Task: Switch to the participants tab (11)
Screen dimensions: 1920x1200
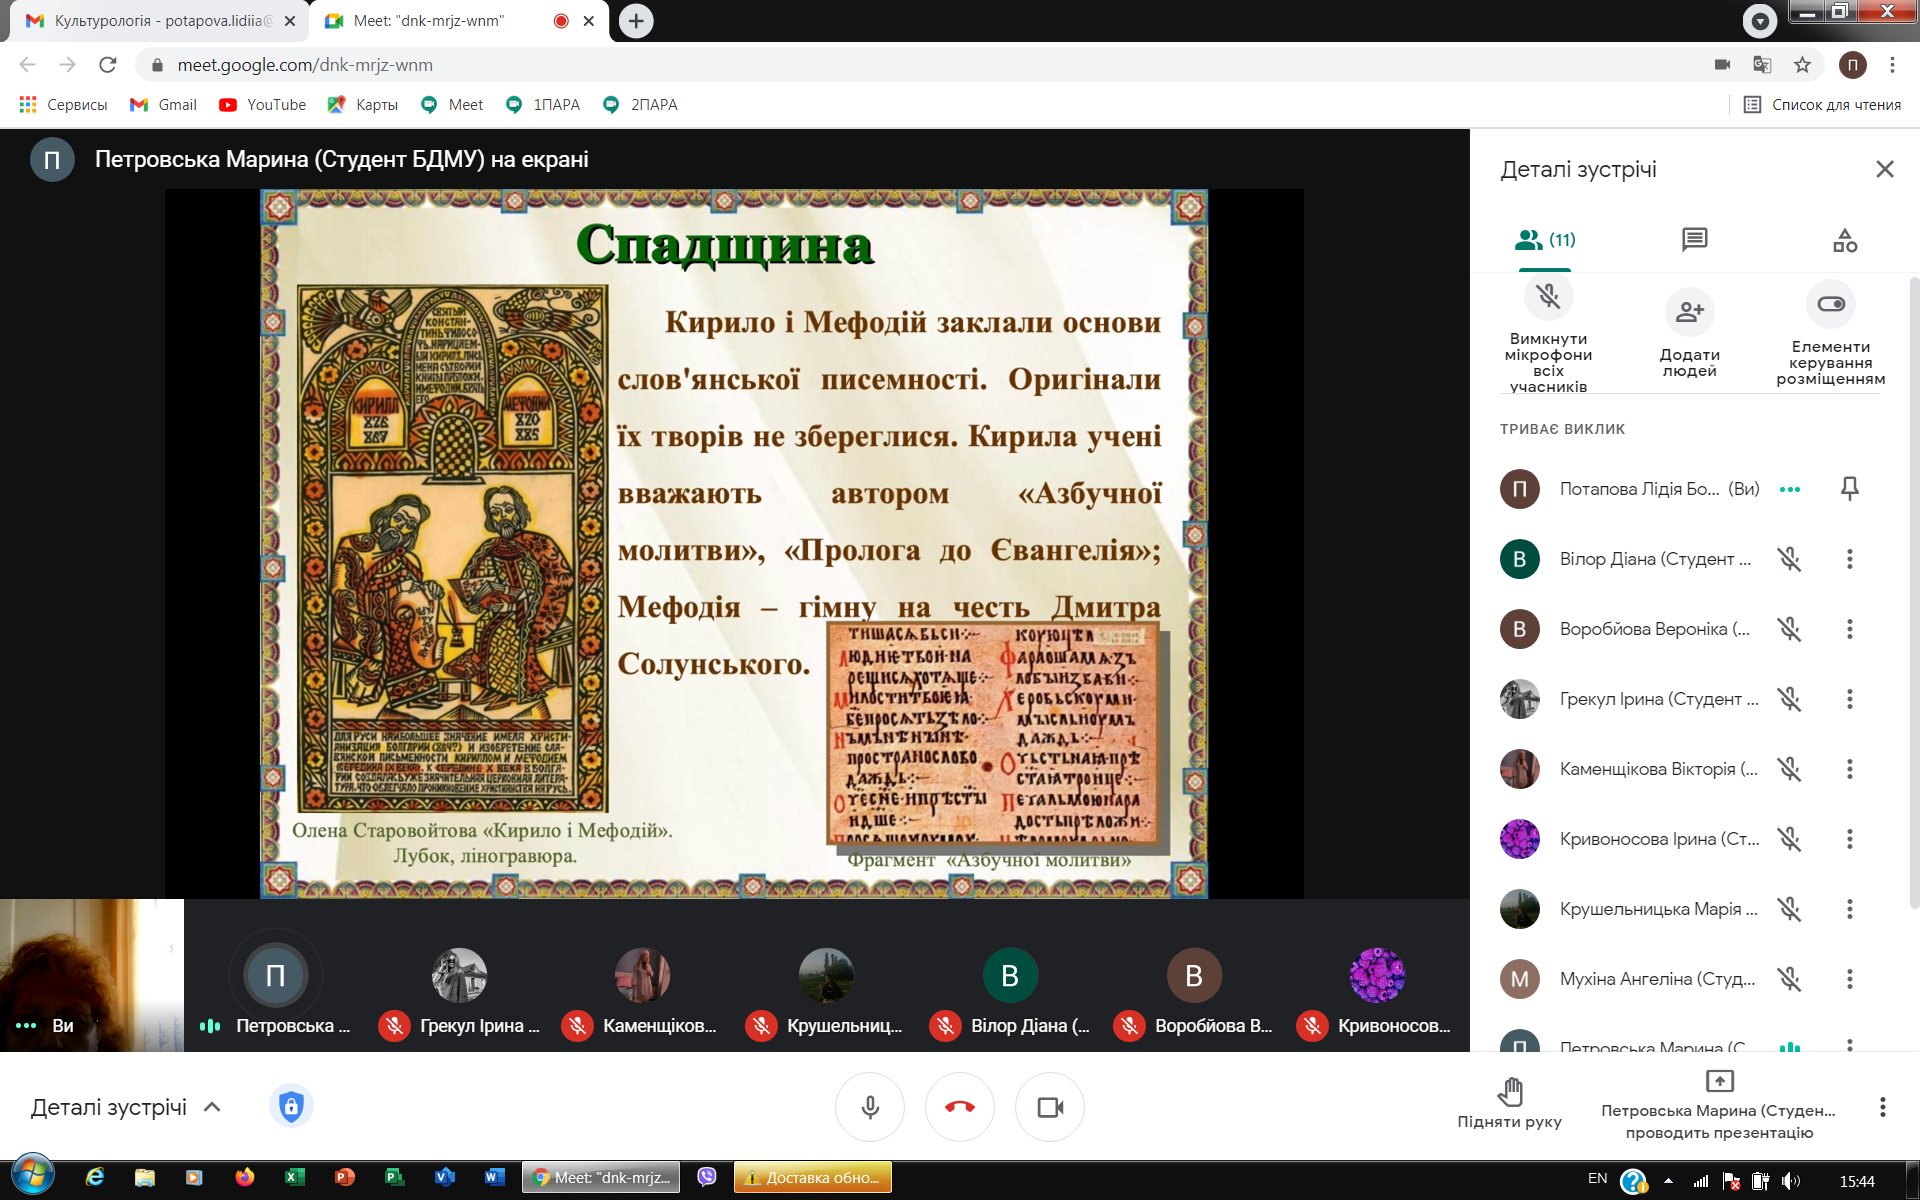Action: coord(1545,240)
